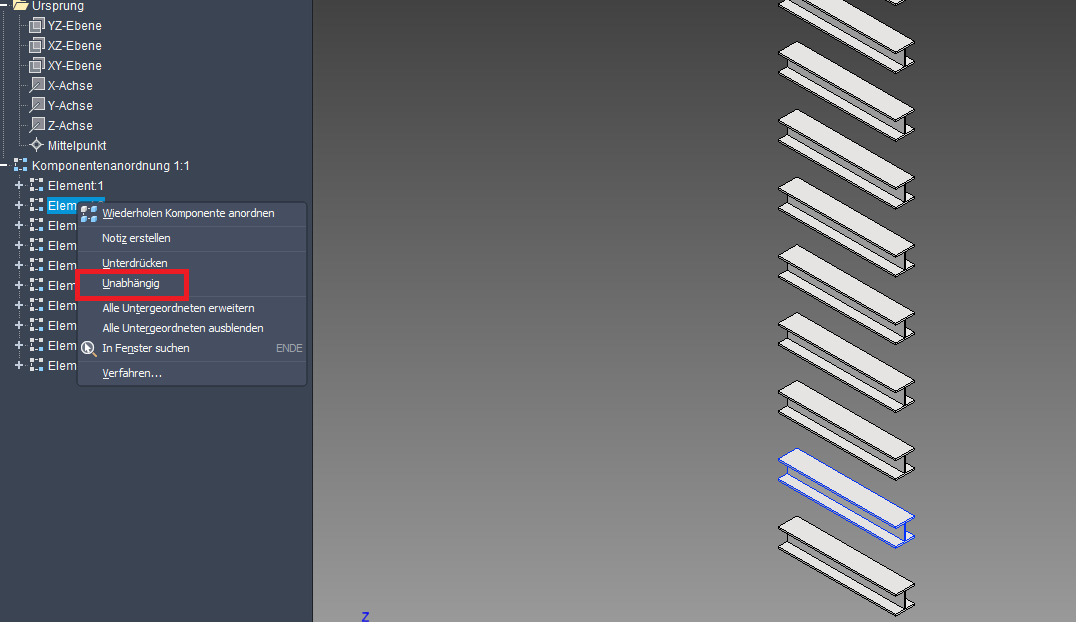The width and height of the screenshot is (1076, 622).
Task: Click the pattern icon beside Wiederholen Komponente anordnen
Action: tap(89, 214)
